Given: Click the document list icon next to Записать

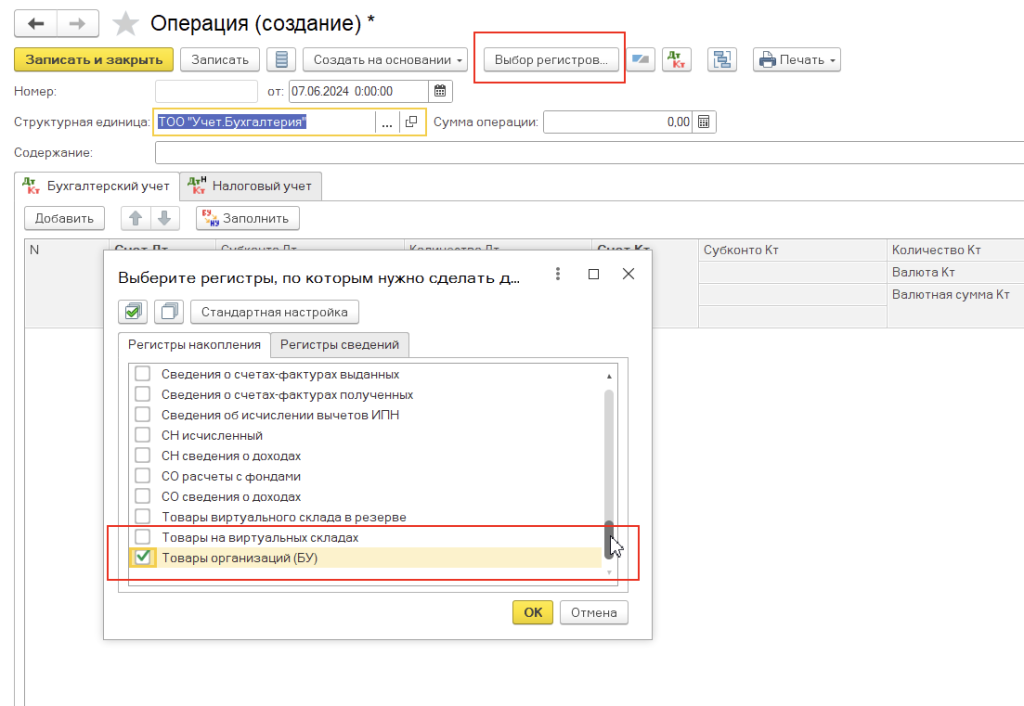Looking at the screenshot, I should [x=282, y=60].
